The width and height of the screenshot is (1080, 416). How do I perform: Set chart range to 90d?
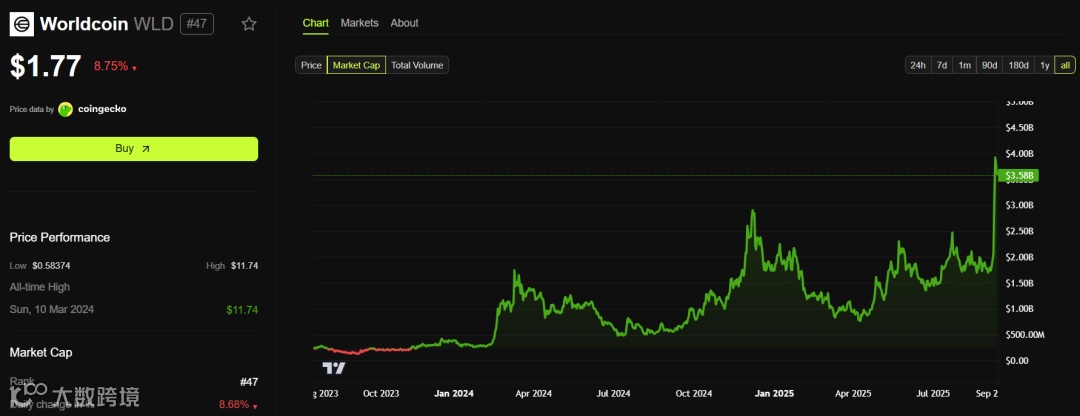989,65
